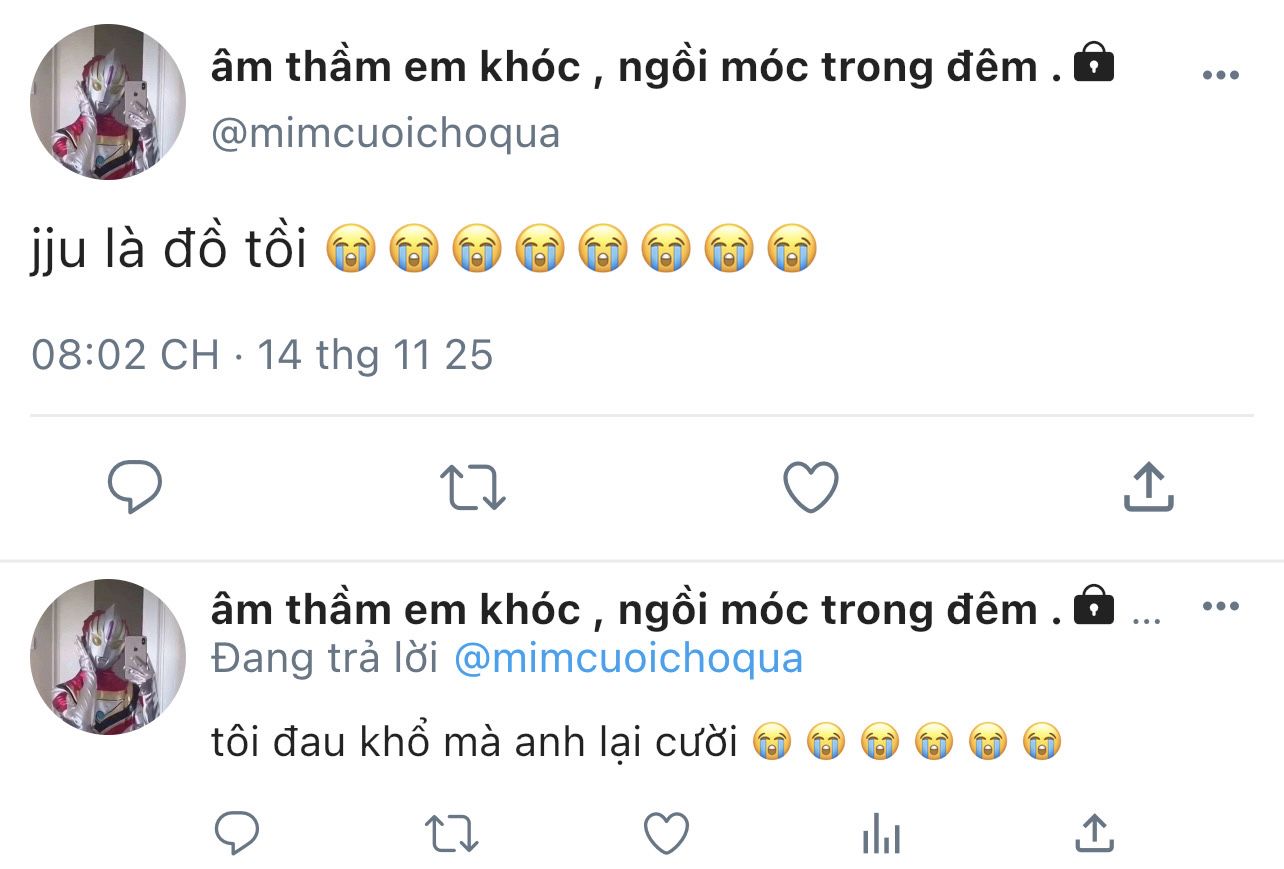View analytics for the reply tweet

881,833
